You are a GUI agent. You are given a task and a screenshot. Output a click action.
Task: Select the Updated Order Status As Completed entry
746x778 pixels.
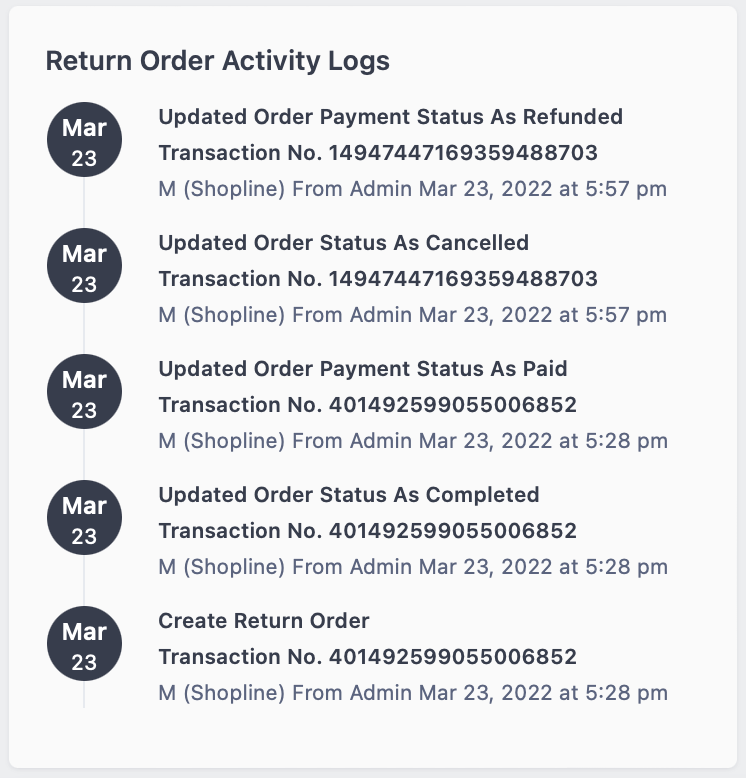point(349,496)
